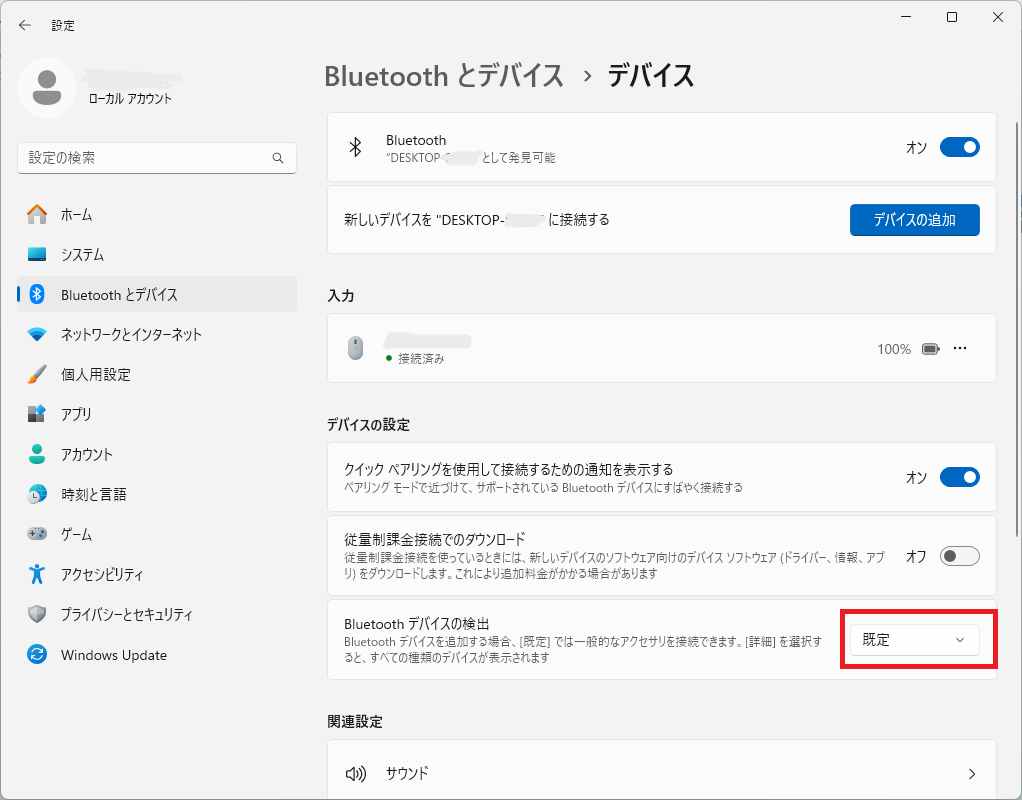Click the ローカル アカウント label
The width and height of the screenshot is (1022, 800).
tap(130, 98)
